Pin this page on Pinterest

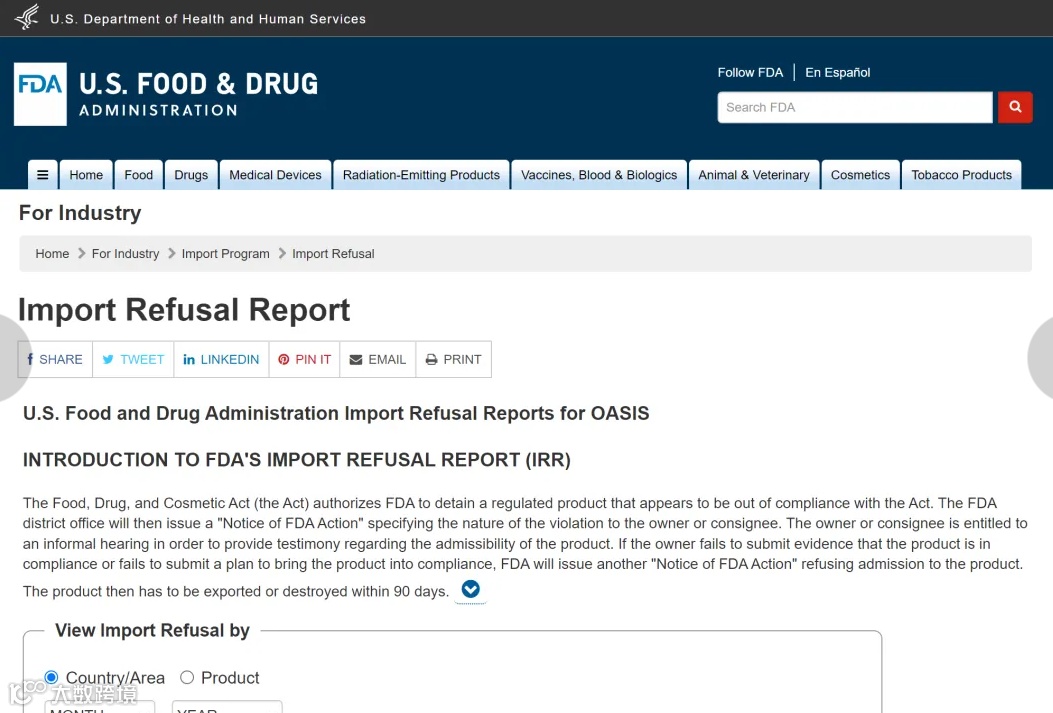click(x=304, y=359)
